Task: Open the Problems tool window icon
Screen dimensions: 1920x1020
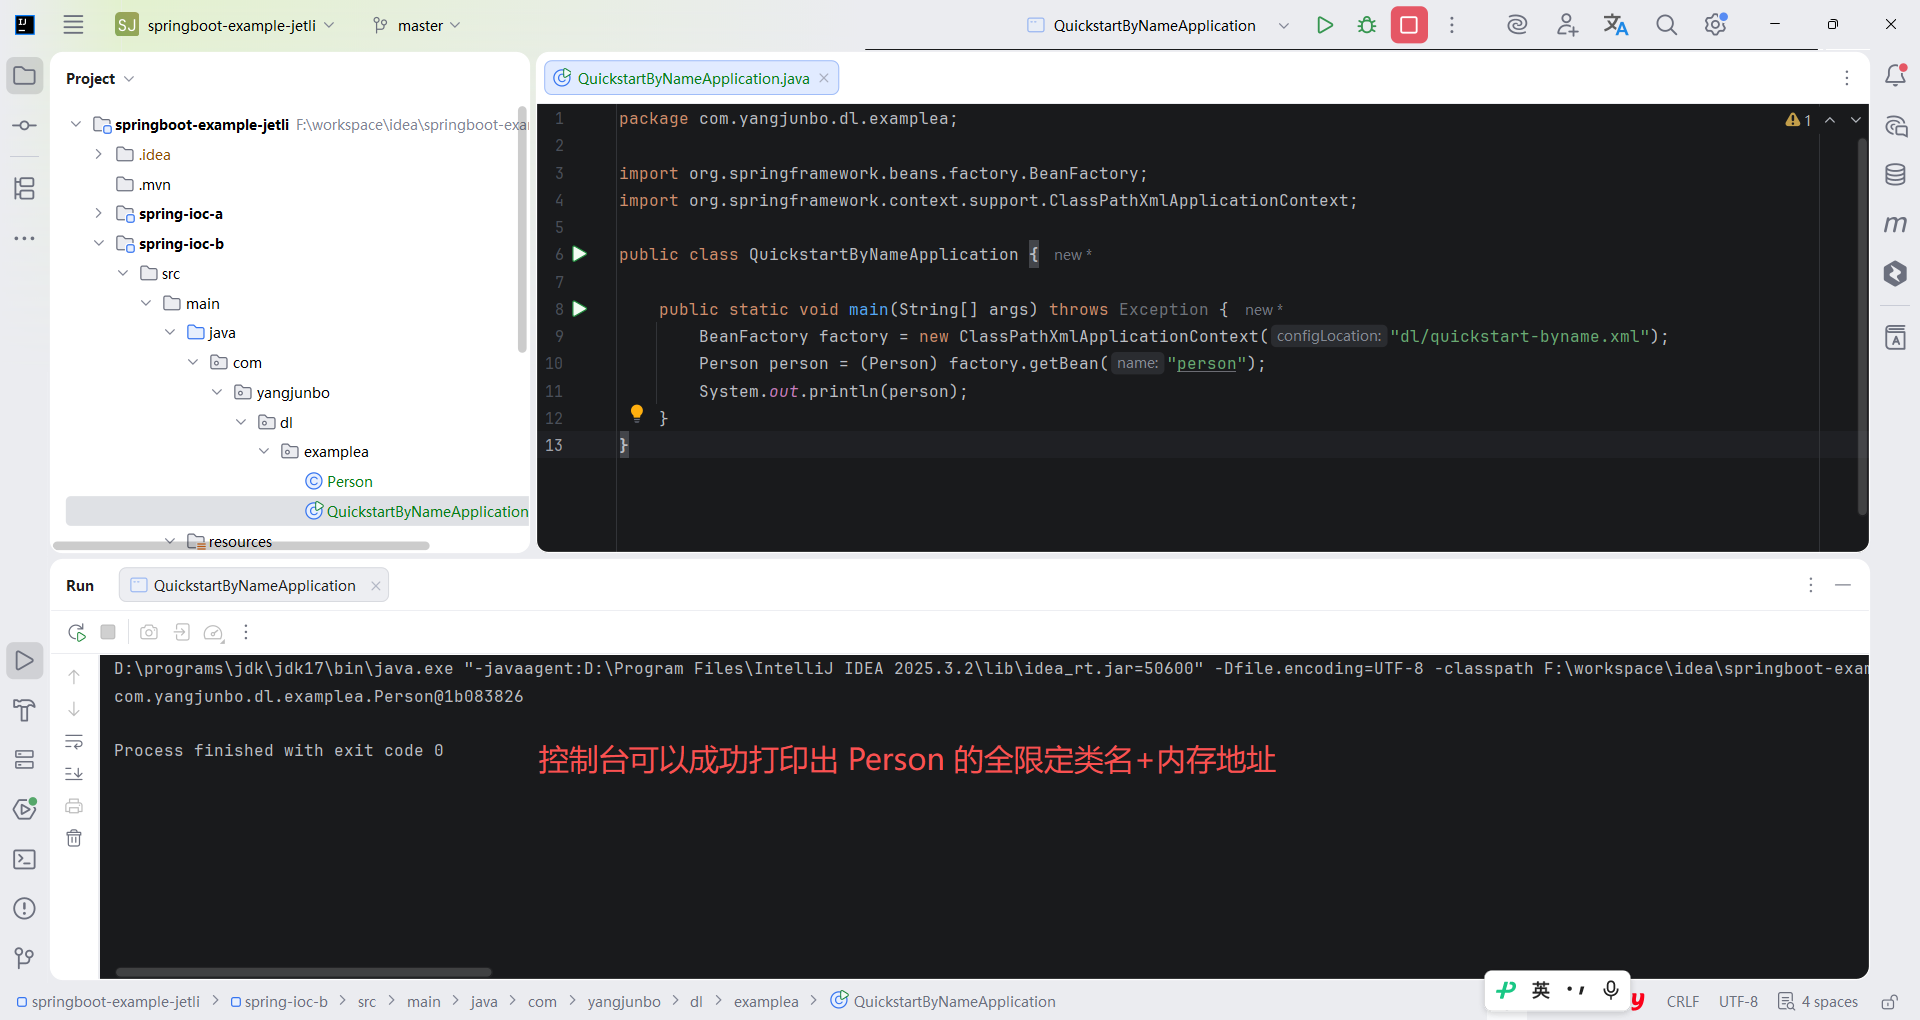Action: pos(25,908)
